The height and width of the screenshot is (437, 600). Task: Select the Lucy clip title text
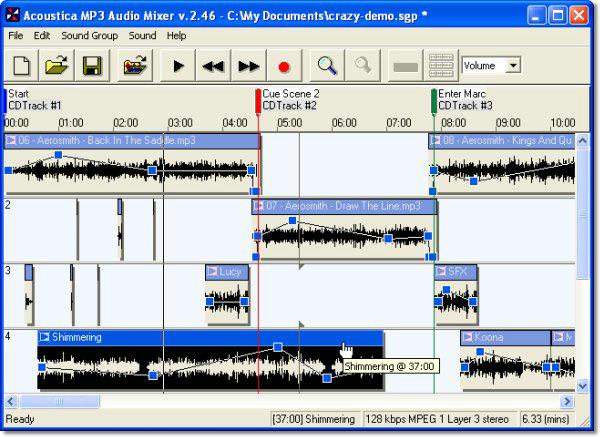pos(230,272)
